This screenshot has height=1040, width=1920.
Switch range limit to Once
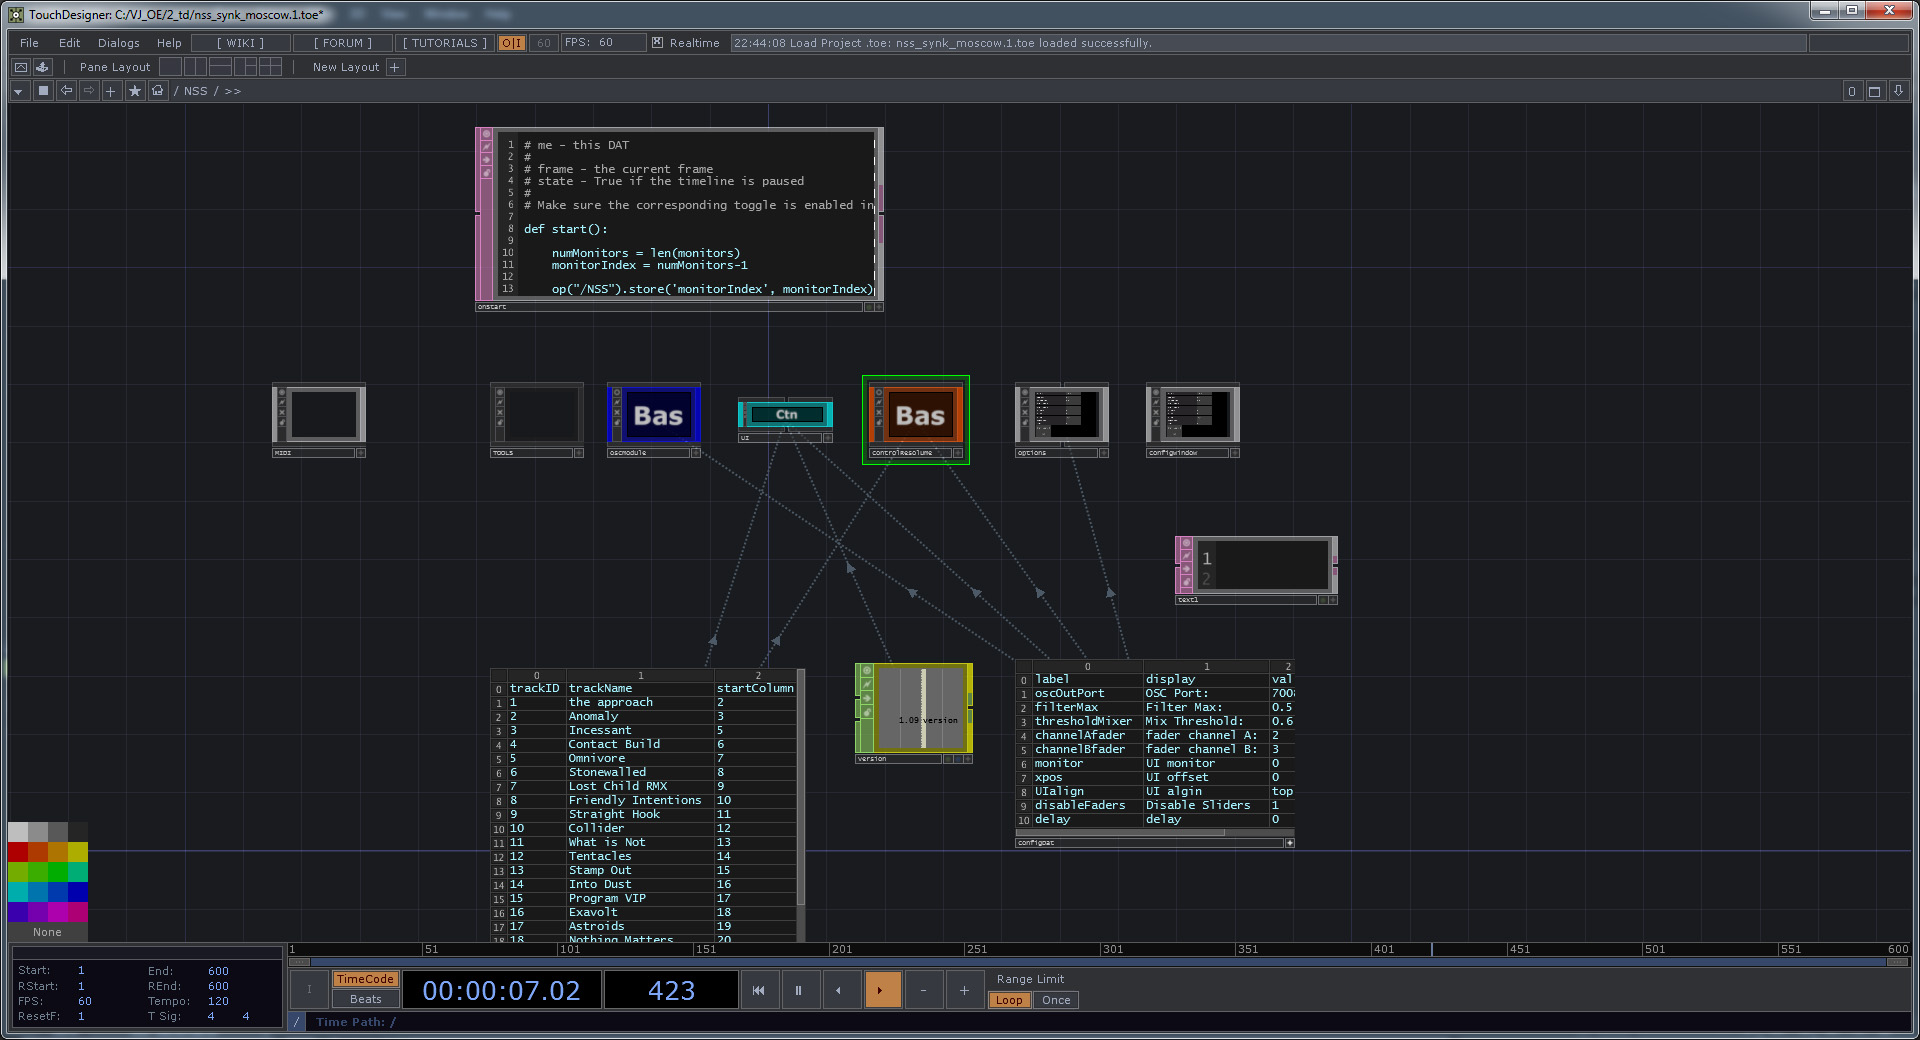(1055, 1000)
